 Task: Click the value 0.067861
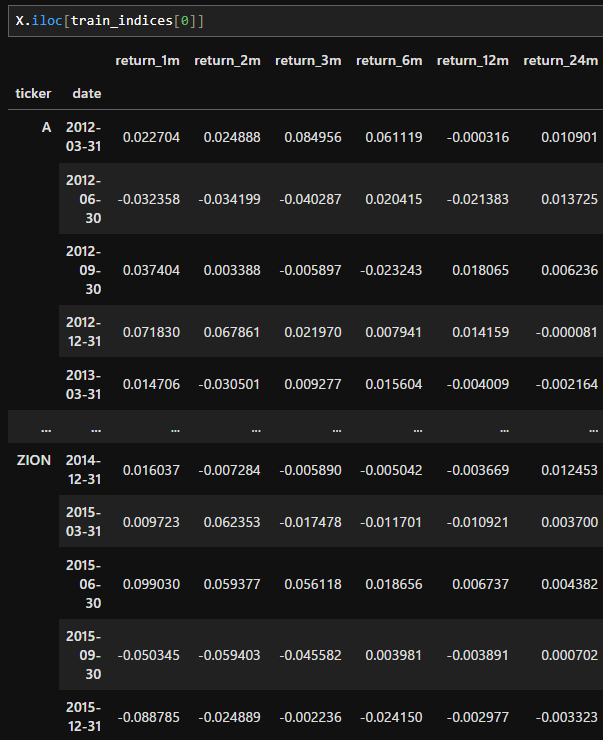pyautogui.click(x=232, y=332)
